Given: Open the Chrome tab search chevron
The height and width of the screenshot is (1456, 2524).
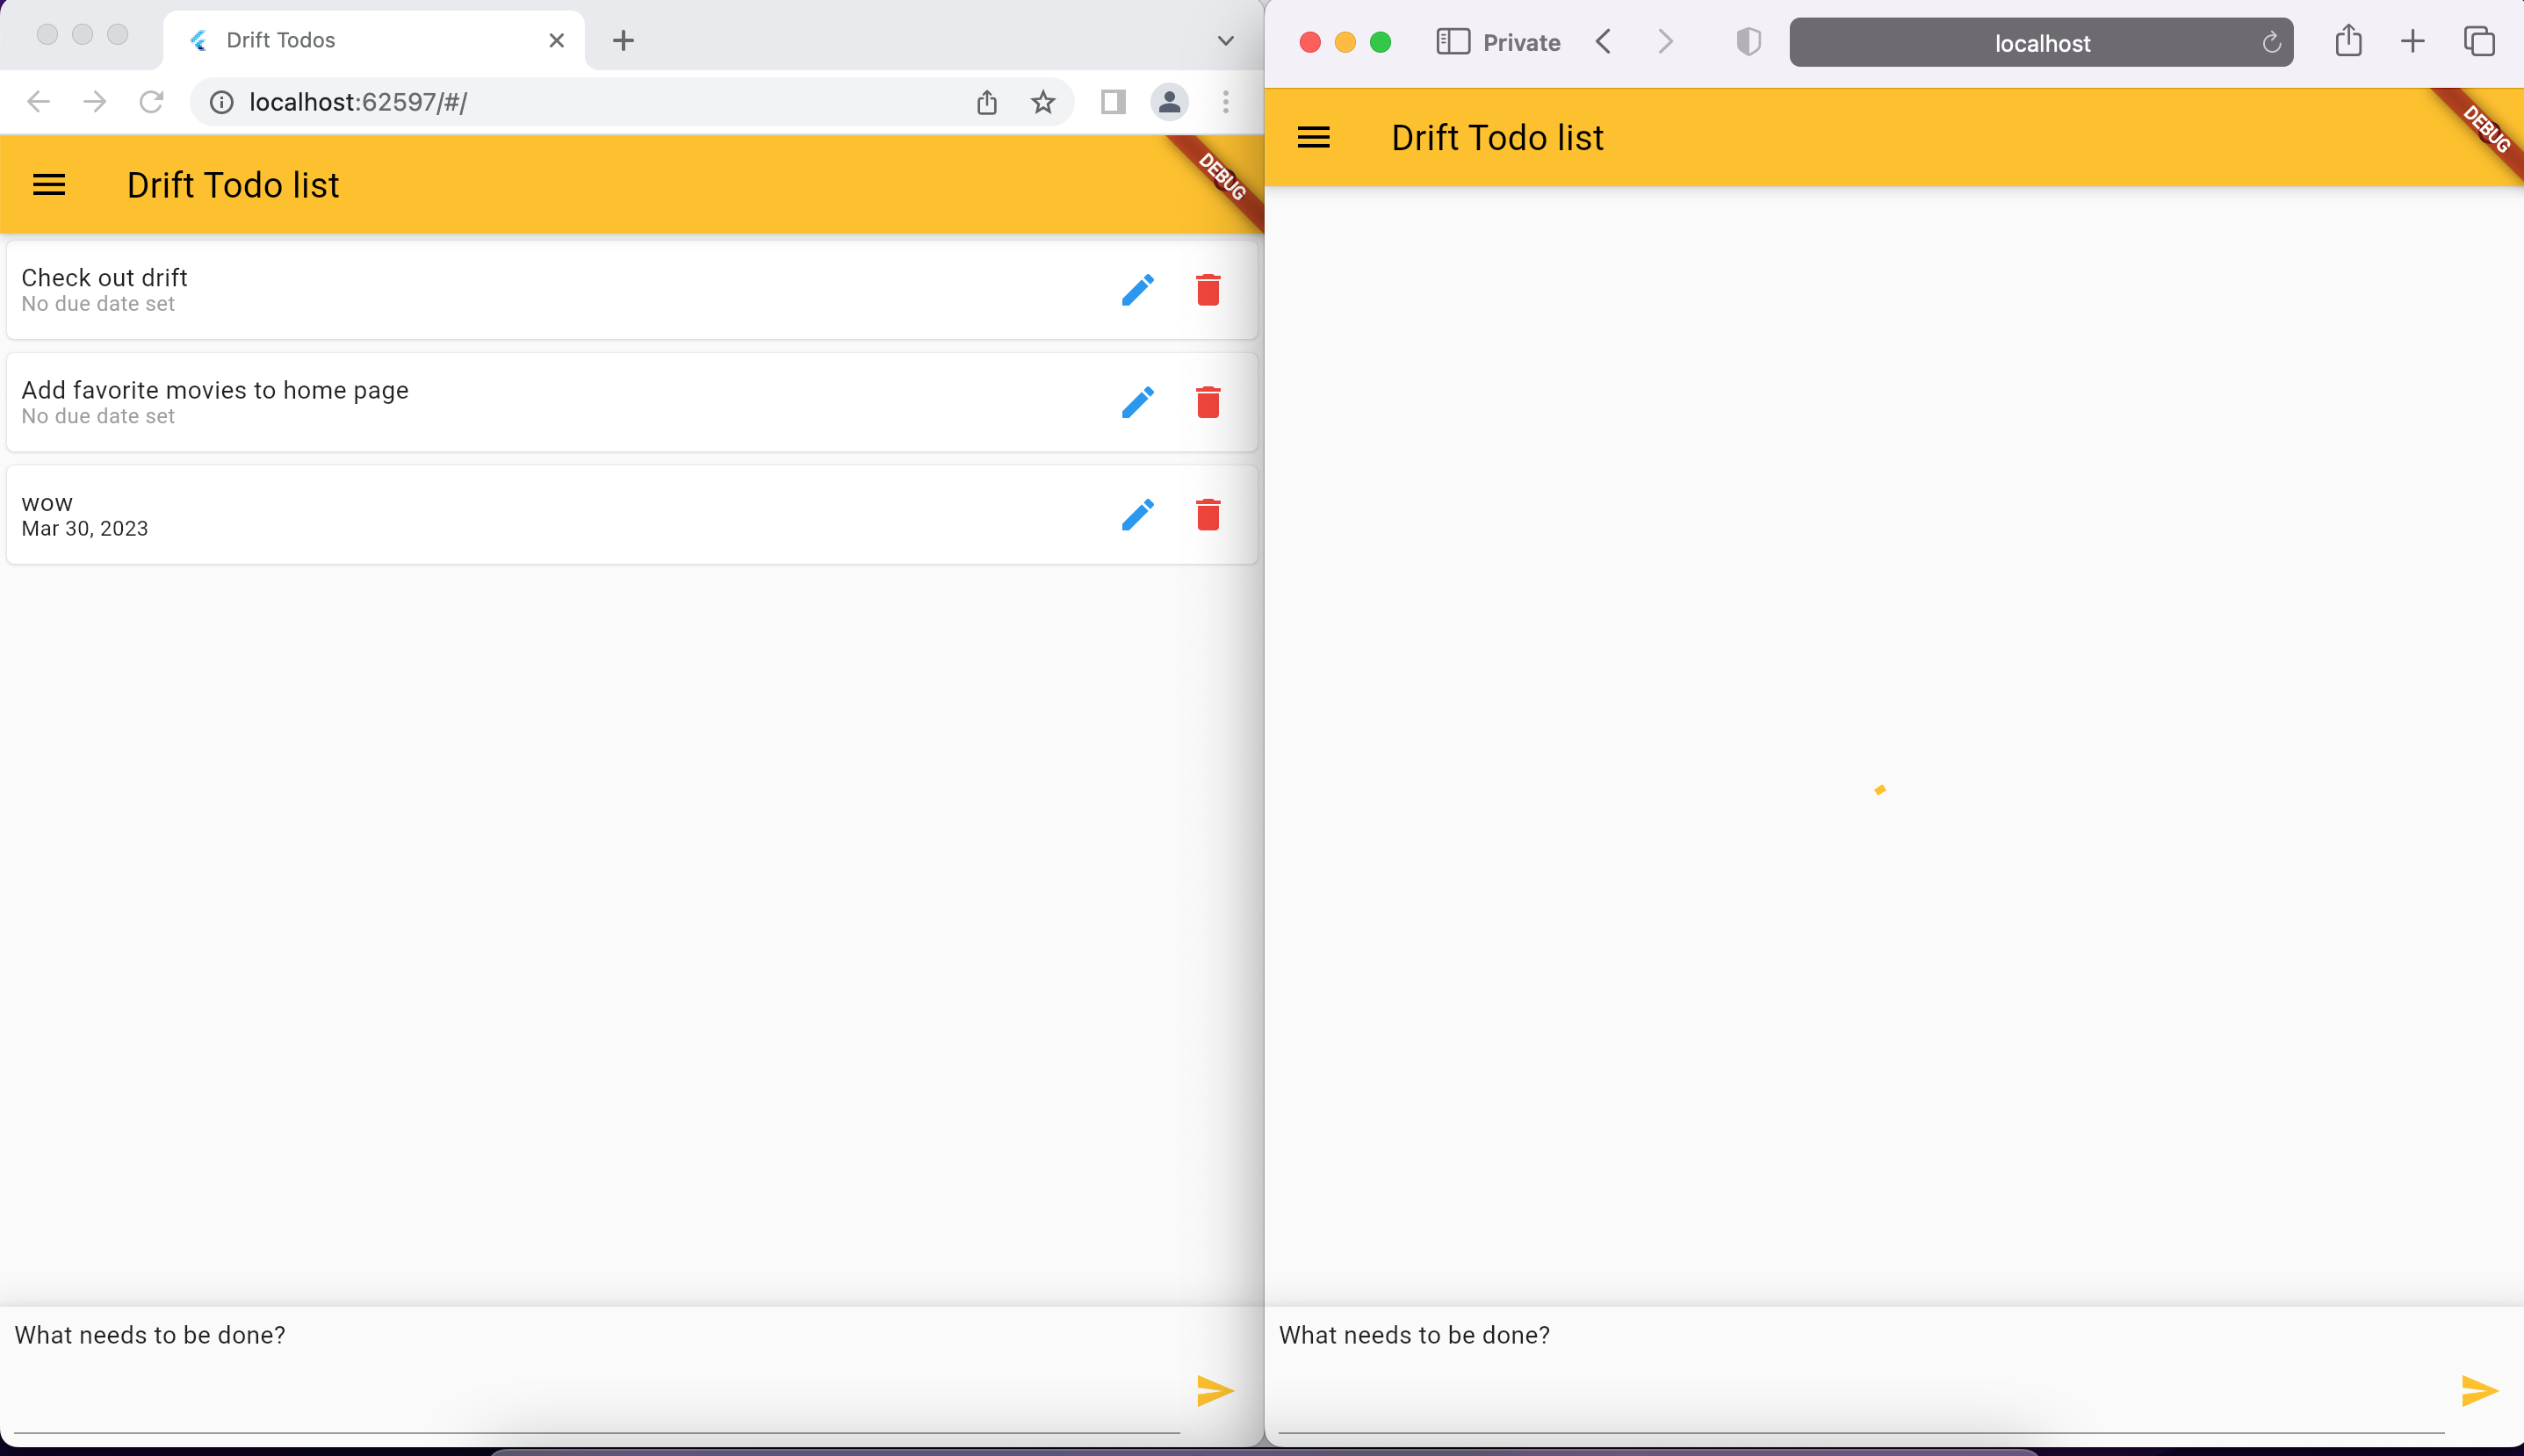Looking at the screenshot, I should point(1224,41).
